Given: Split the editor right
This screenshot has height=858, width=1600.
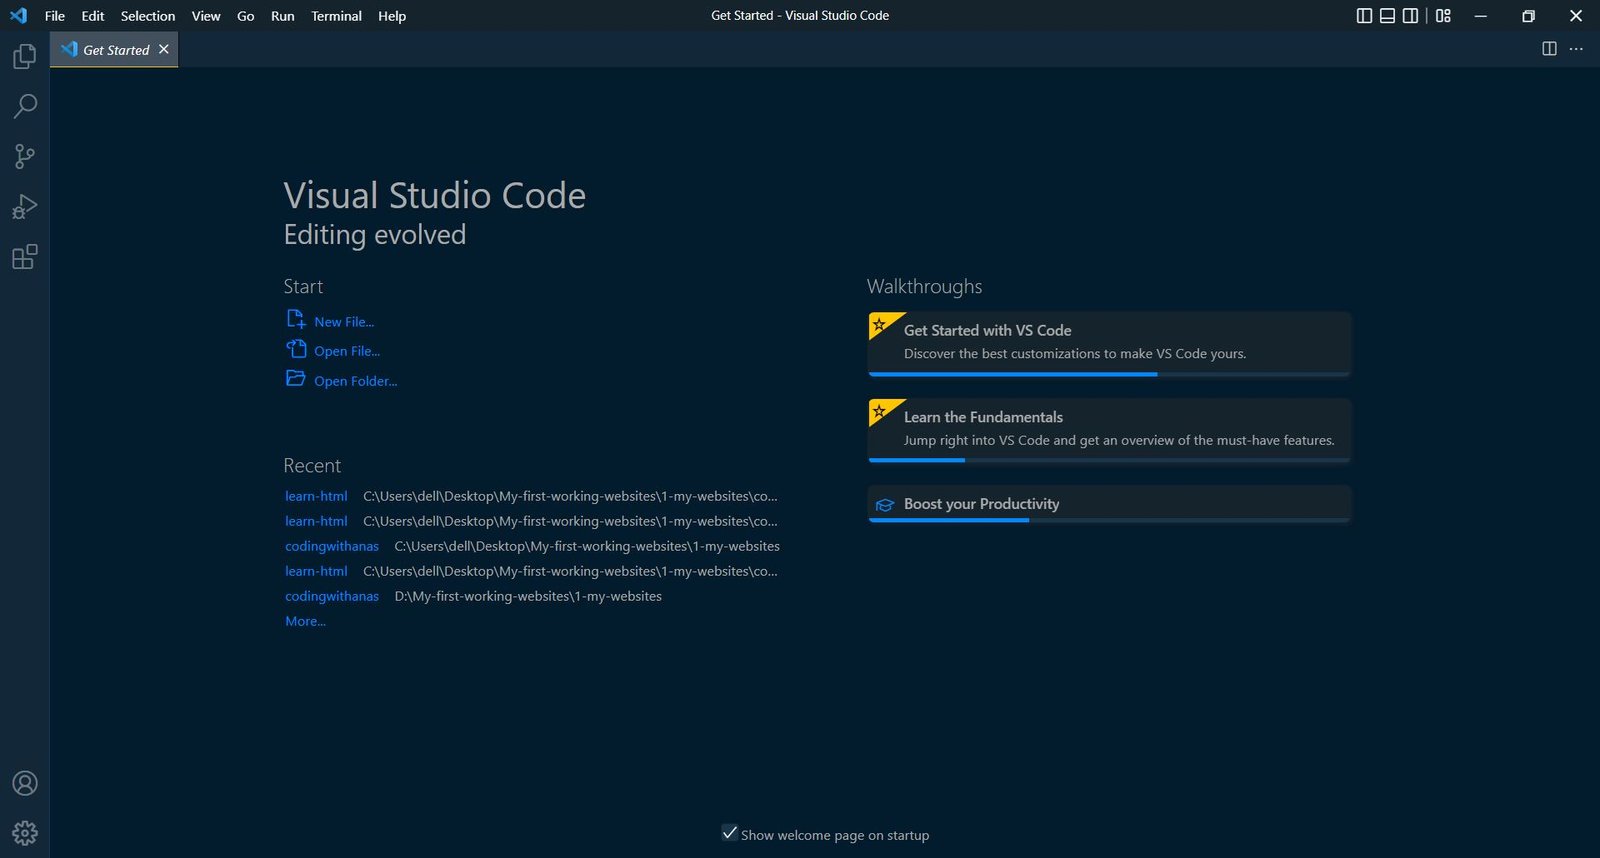Looking at the screenshot, I should (1549, 49).
